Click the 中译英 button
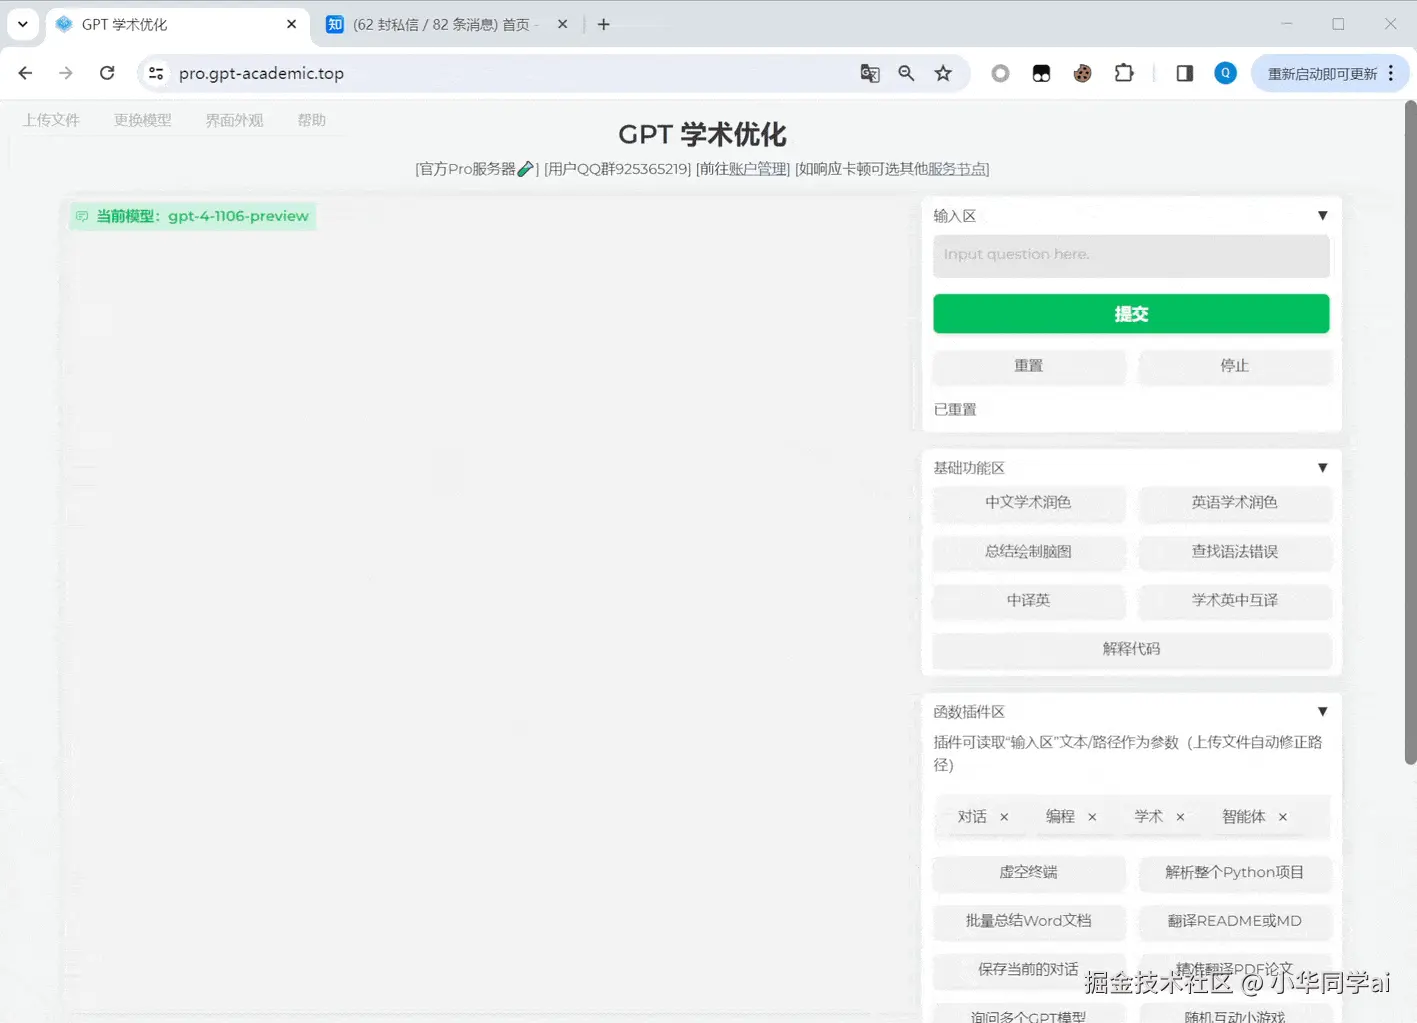This screenshot has width=1417, height=1023. click(x=1028, y=600)
